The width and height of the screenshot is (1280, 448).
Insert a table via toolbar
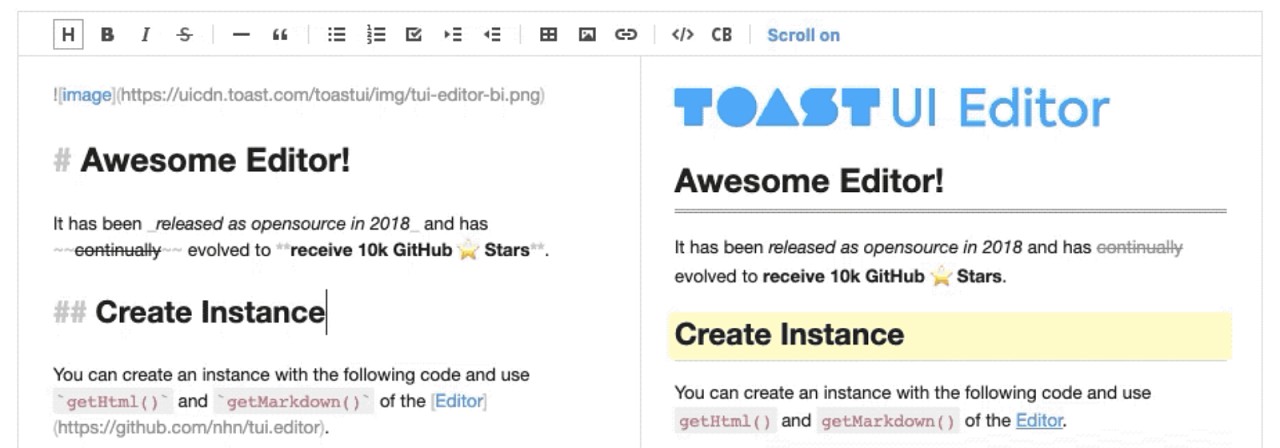point(548,35)
